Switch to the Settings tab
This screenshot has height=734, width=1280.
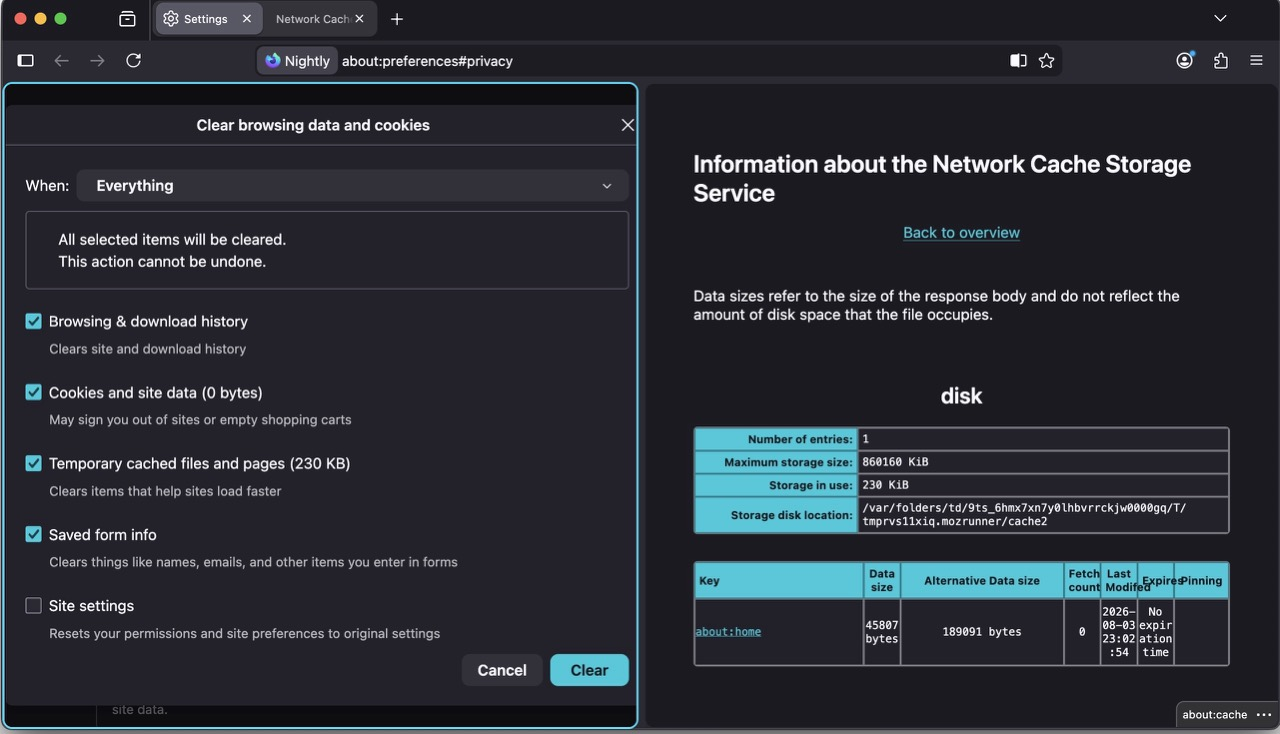[x=209, y=19]
